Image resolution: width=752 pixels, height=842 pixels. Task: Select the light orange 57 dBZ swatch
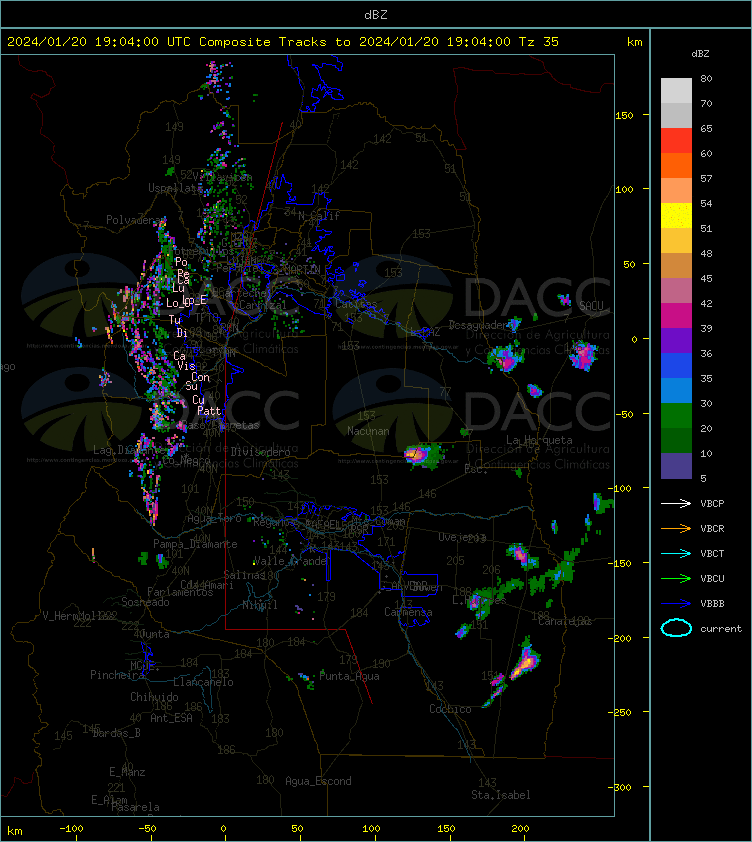(x=676, y=190)
